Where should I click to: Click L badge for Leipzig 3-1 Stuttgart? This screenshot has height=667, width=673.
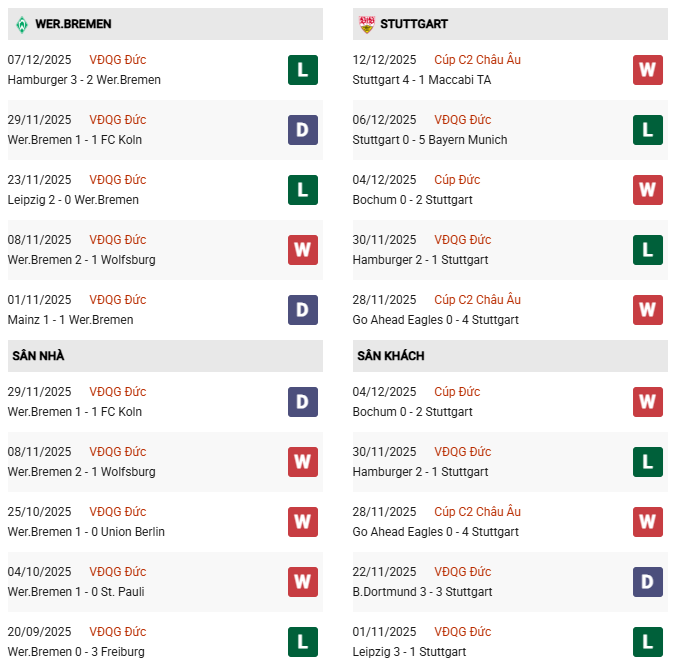tap(648, 642)
